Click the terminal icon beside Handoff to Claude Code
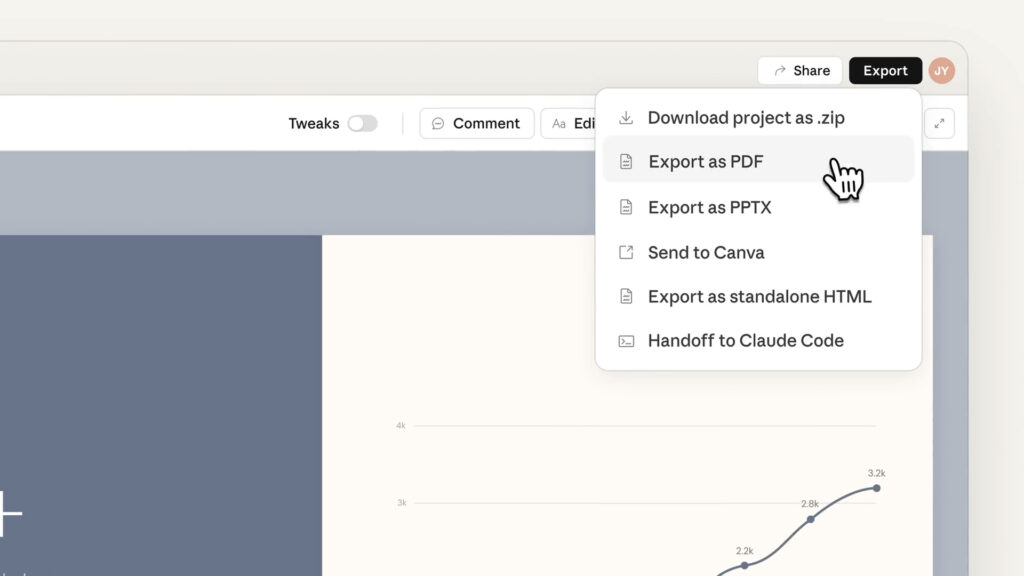 (626, 341)
